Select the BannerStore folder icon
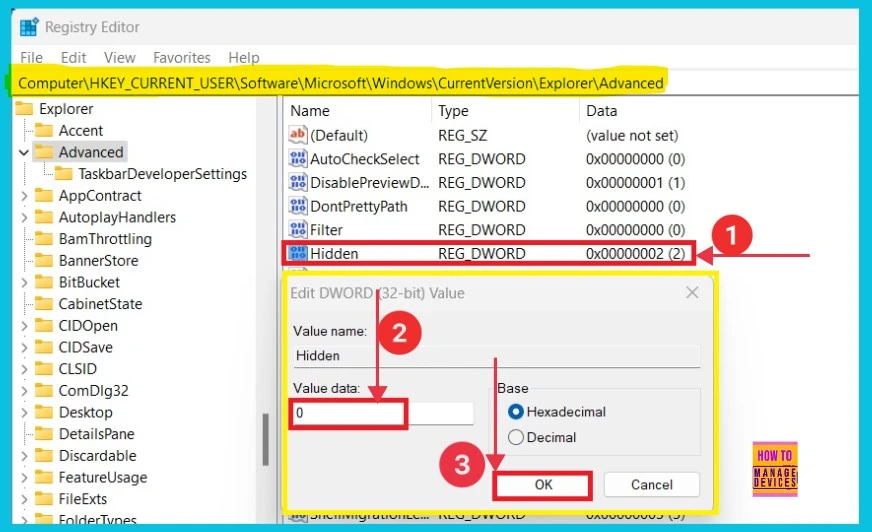The width and height of the screenshot is (872, 532). (x=44, y=260)
